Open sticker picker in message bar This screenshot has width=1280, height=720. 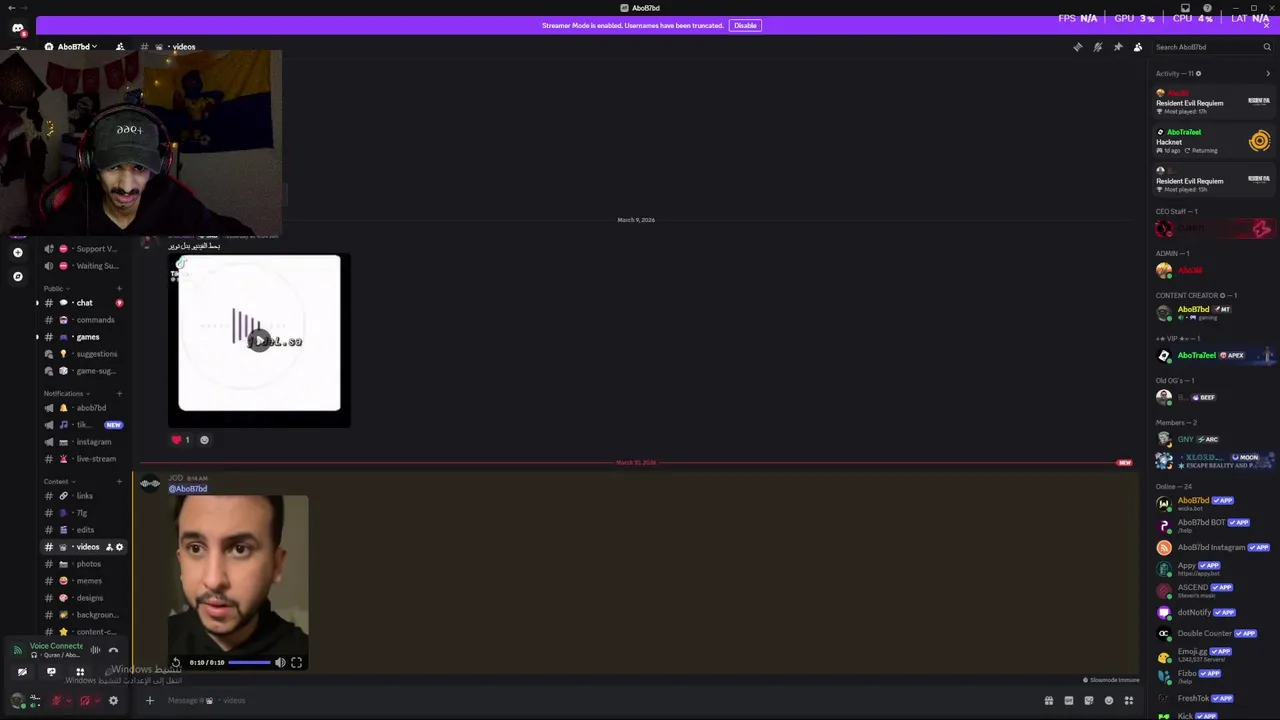click(1089, 701)
